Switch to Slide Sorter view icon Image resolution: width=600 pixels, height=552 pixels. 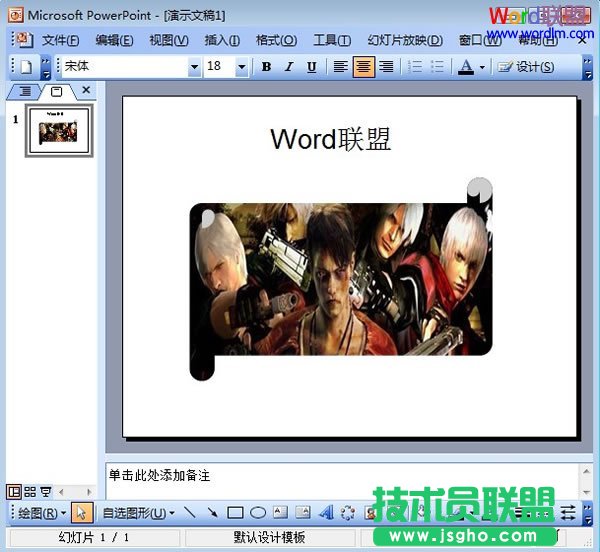pos(30,492)
